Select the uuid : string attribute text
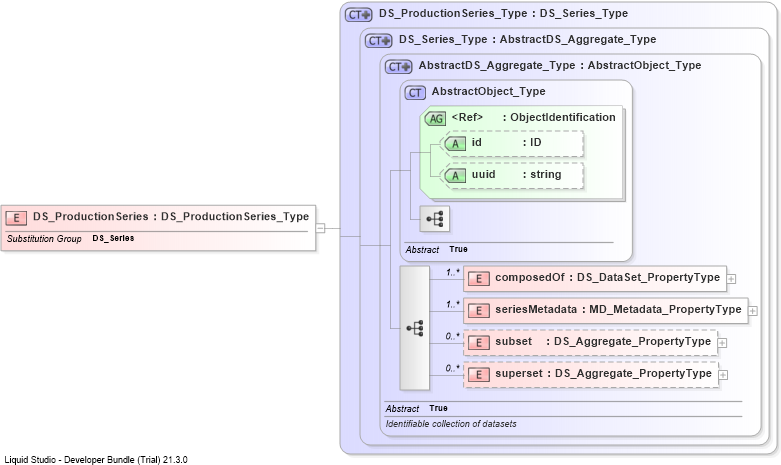The image size is (781, 465). (x=516, y=174)
